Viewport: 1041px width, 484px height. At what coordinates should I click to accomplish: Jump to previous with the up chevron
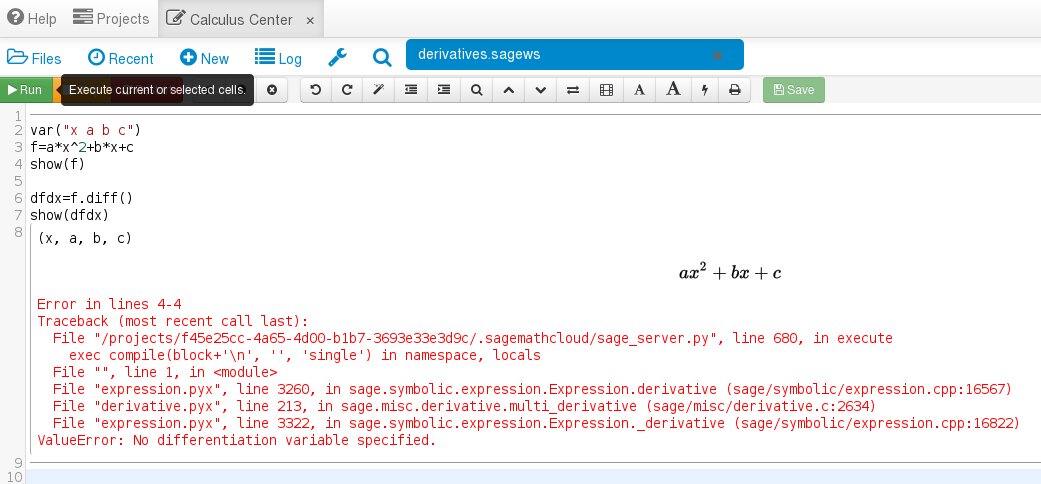[508, 90]
